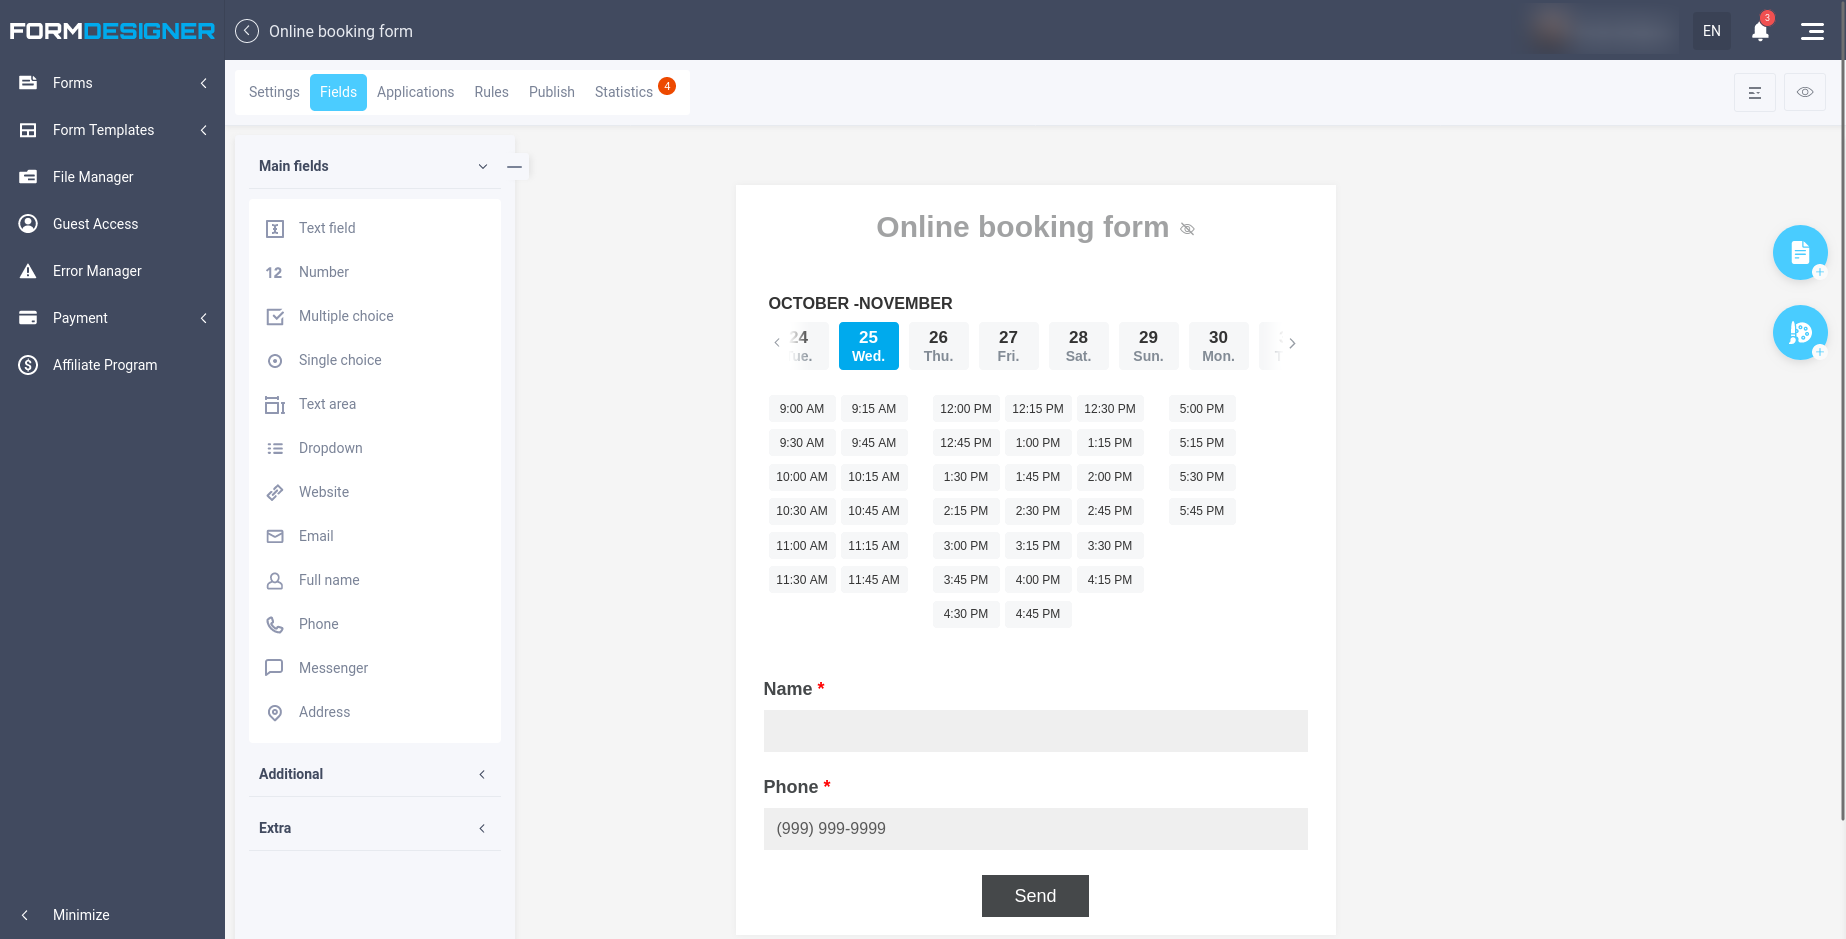The image size is (1846, 939).
Task: Click the Send button on the form
Action: coord(1035,896)
